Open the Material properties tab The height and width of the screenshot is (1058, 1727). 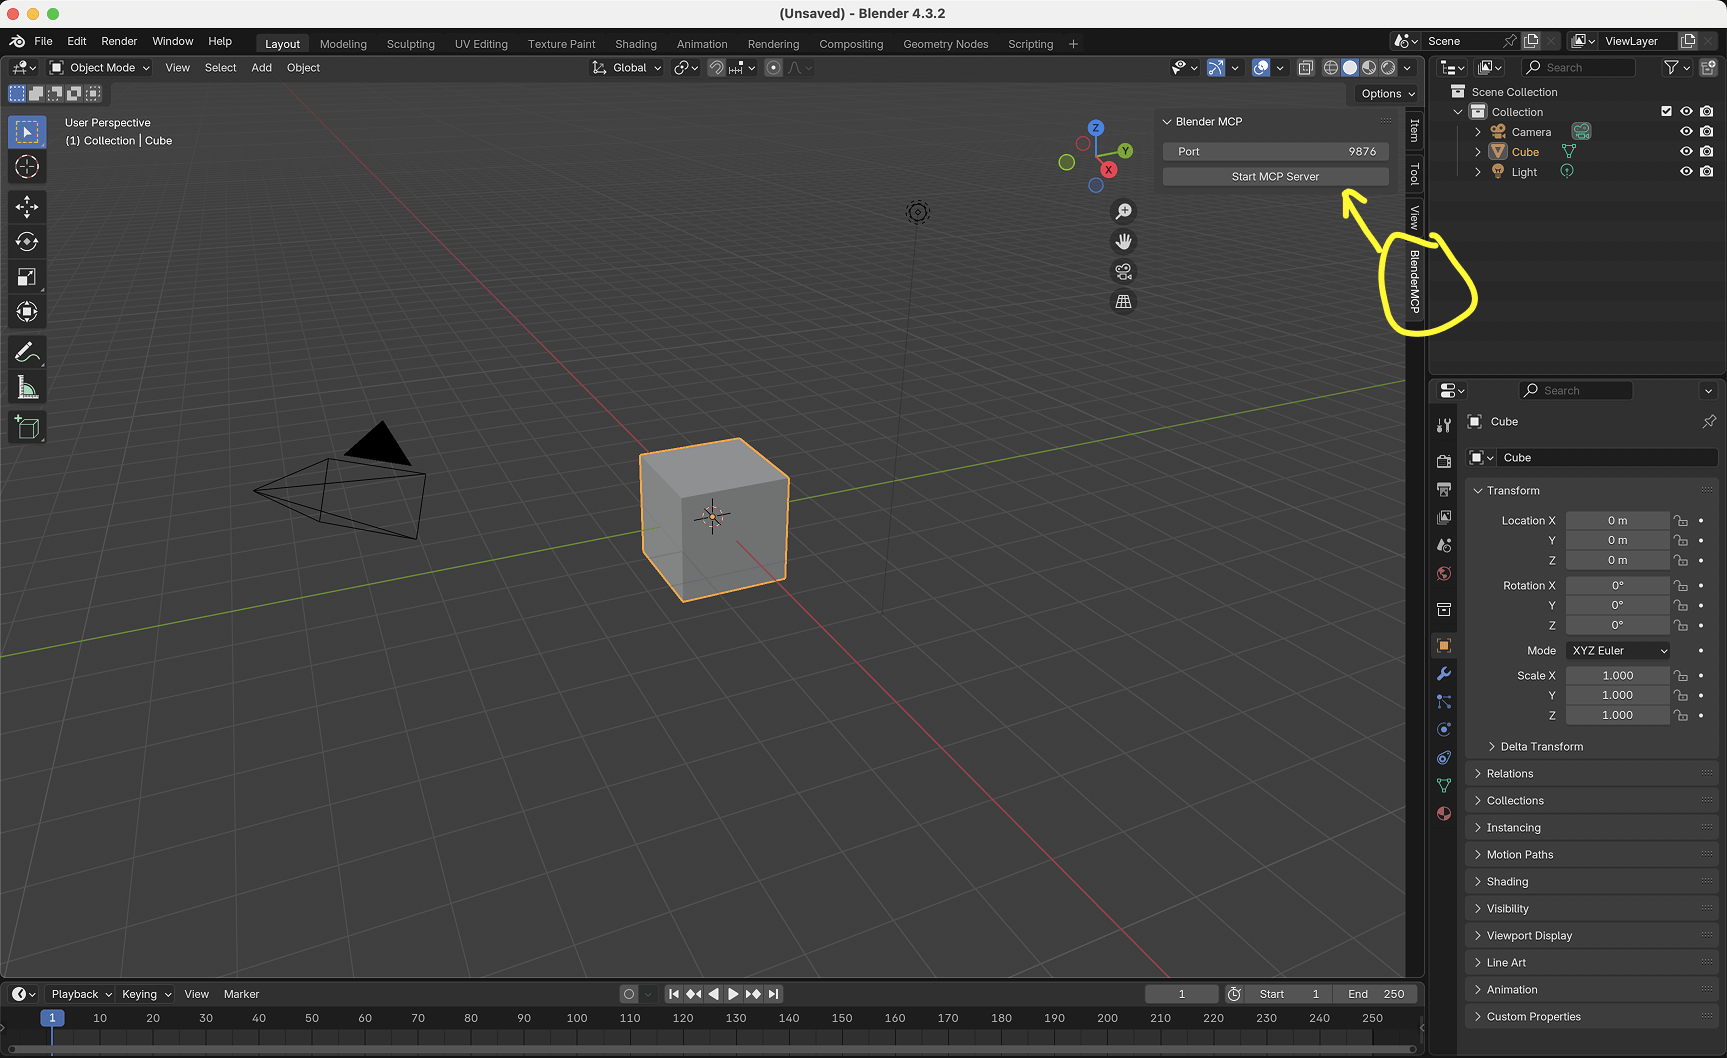[x=1443, y=813]
